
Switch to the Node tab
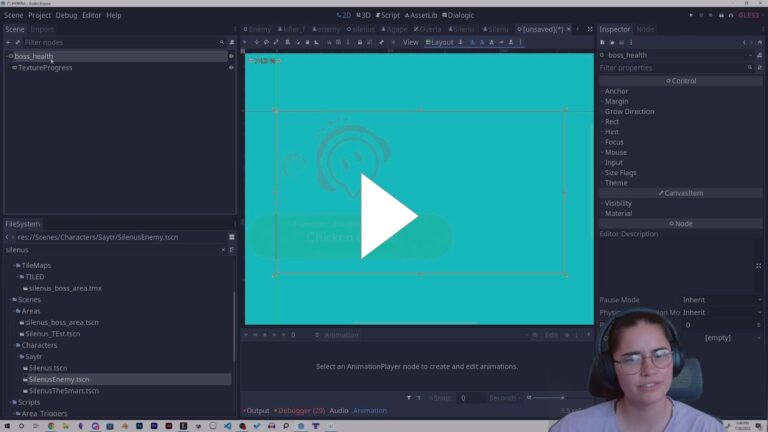[645, 29]
